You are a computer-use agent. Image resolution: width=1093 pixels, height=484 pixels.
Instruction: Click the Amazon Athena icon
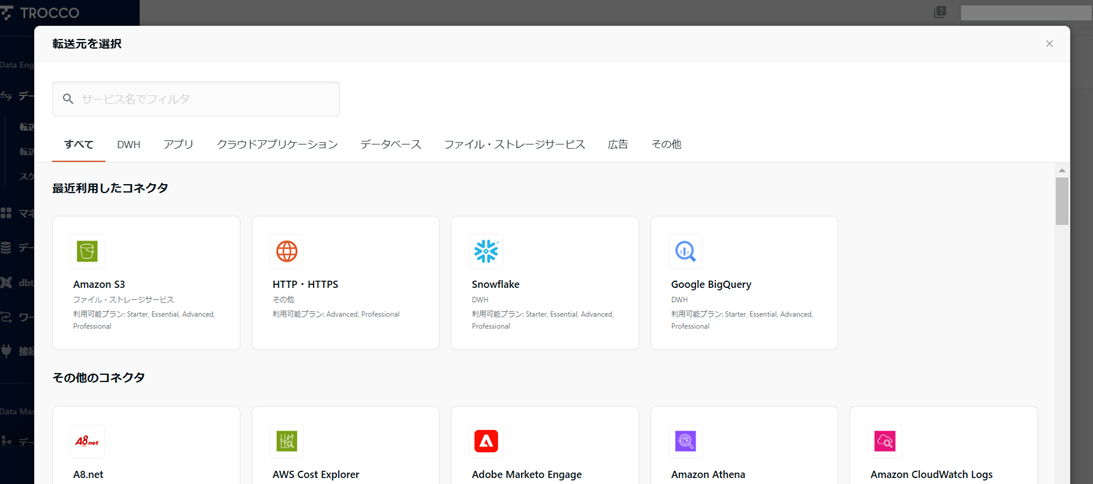pyautogui.click(x=685, y=441)
